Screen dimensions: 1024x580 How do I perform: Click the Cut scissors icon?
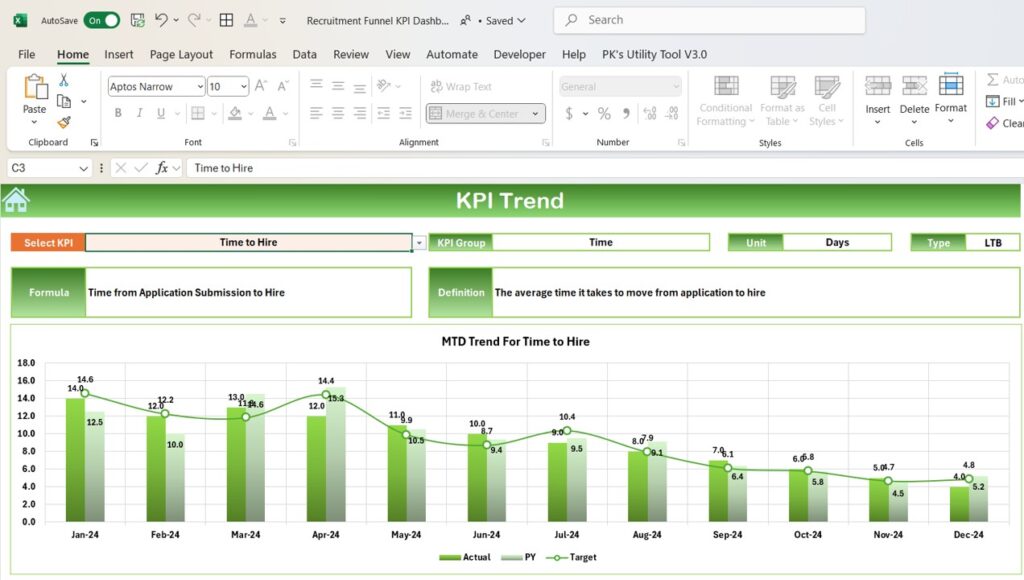tap(63, 80)
